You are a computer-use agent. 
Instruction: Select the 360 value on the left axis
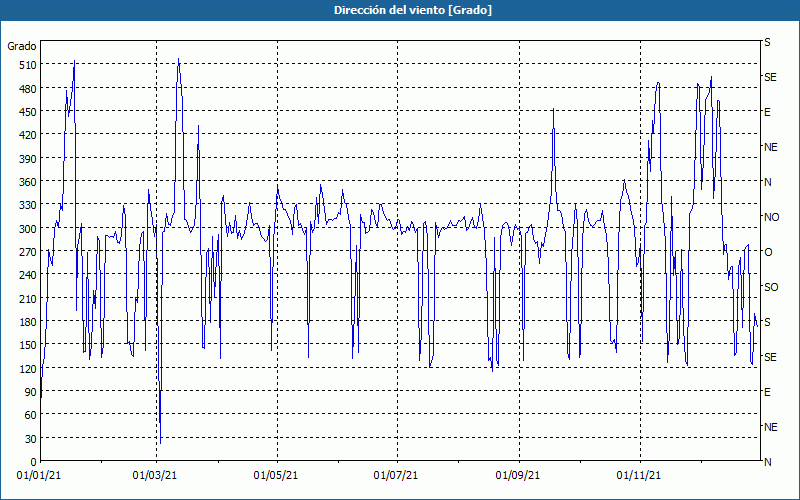pyautogui.click(x=28, y=182)
